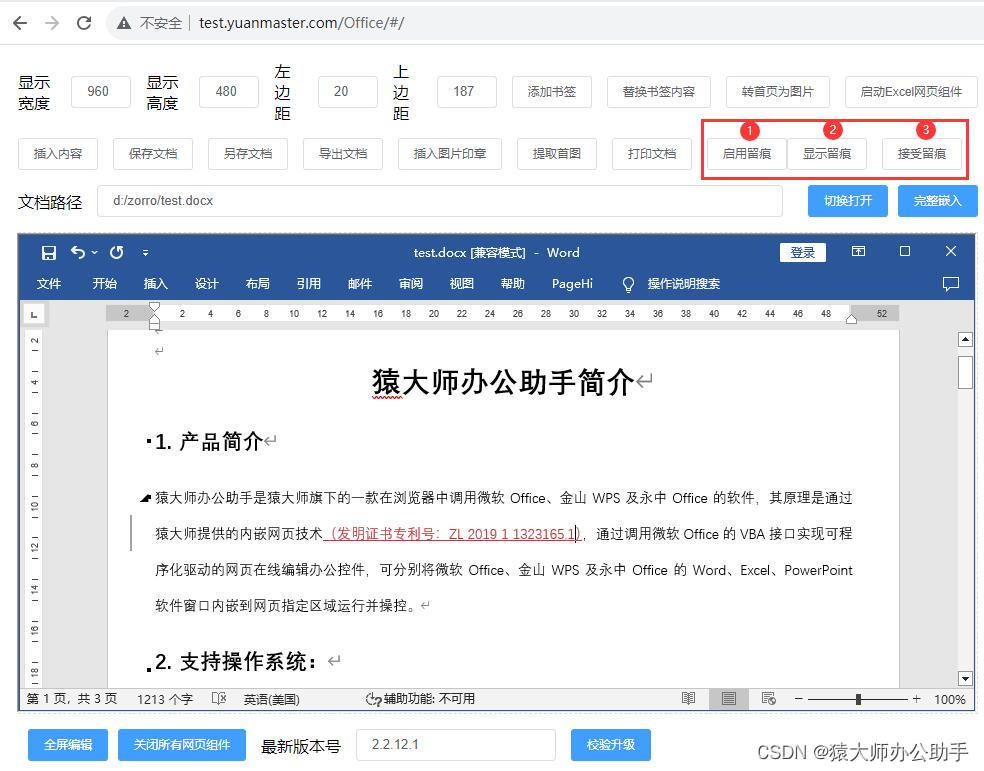Click the zoom in plus icon
This screenshot has width=984, height=771.
pos(916,698)
